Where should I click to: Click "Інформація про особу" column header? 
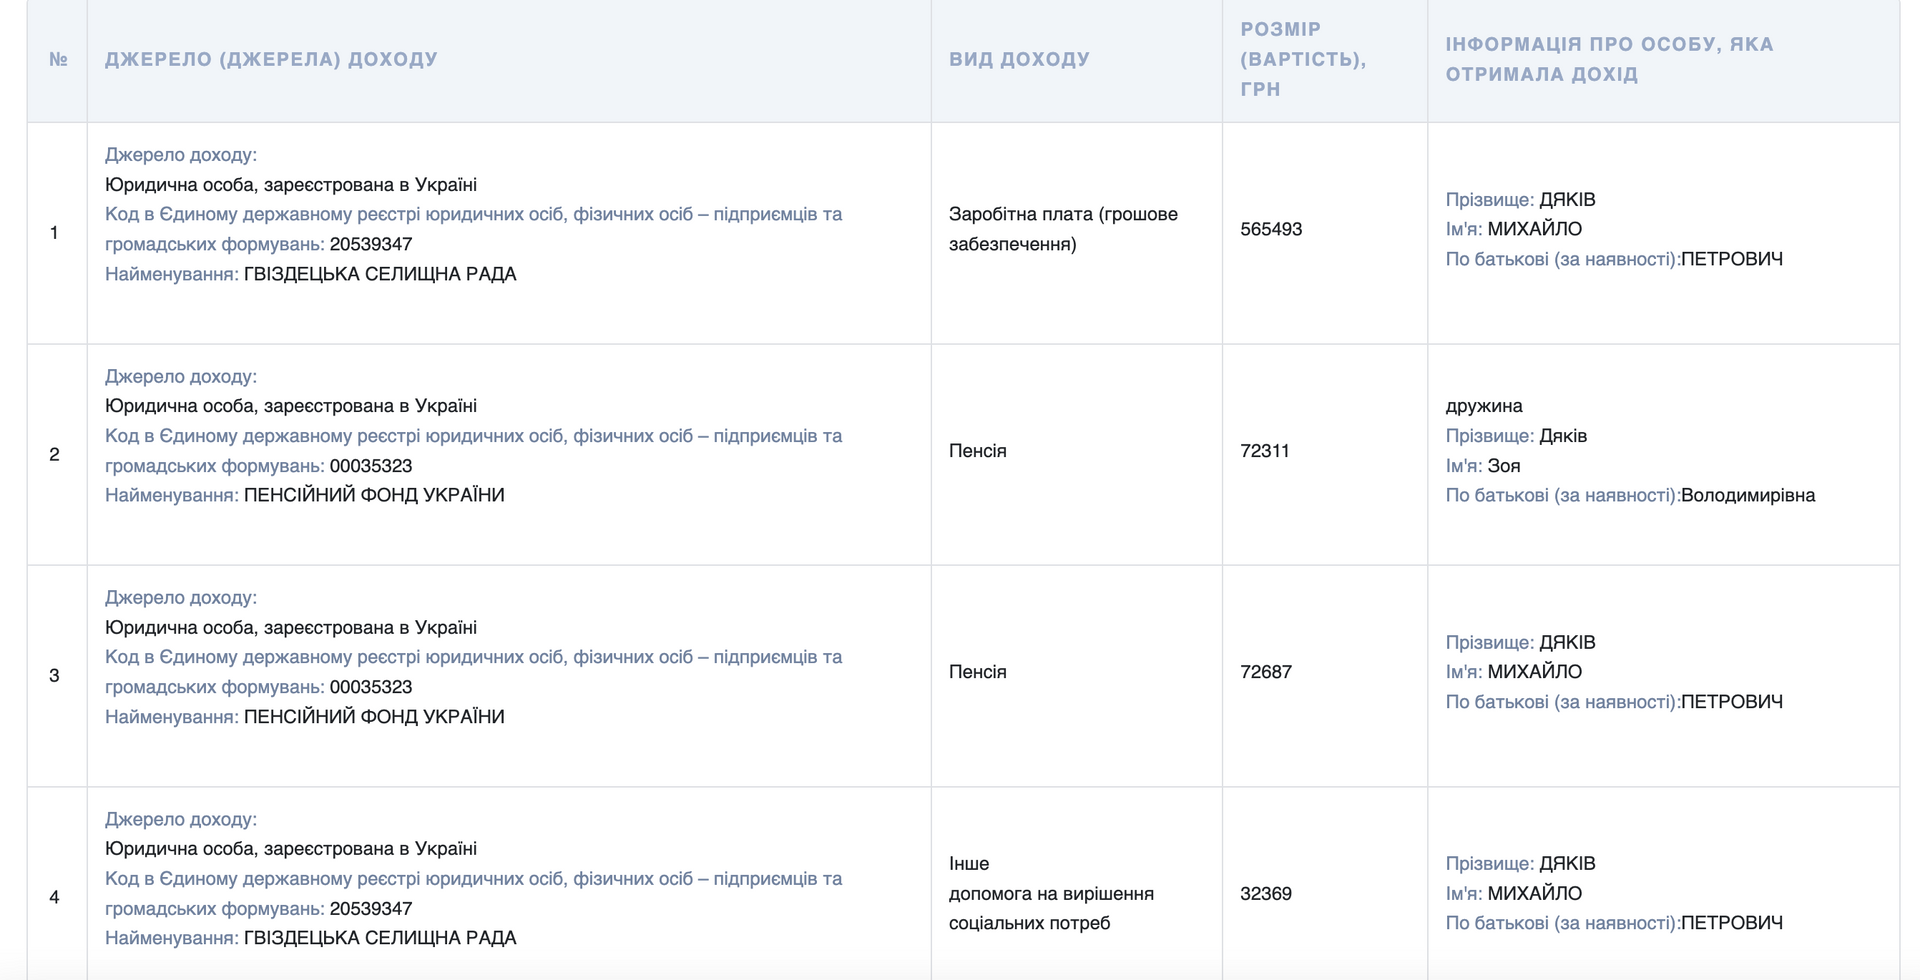pos(1608,60)
